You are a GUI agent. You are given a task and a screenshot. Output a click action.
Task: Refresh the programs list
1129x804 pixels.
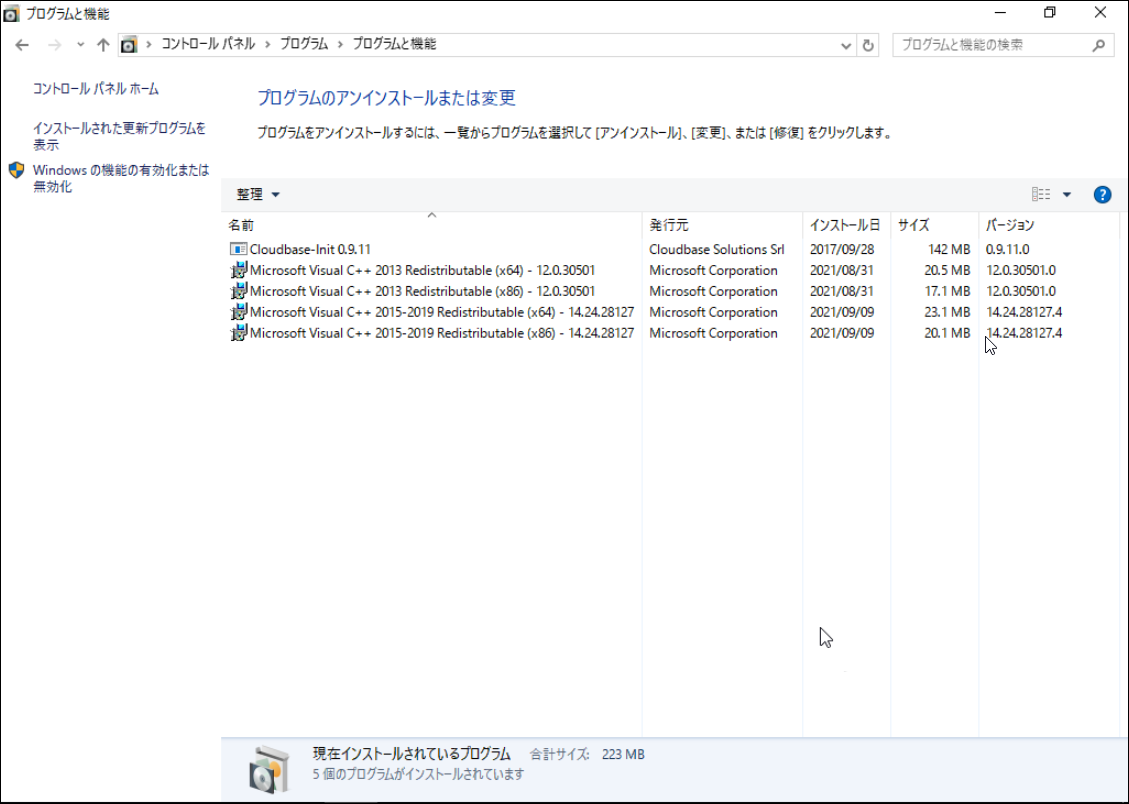868,45
